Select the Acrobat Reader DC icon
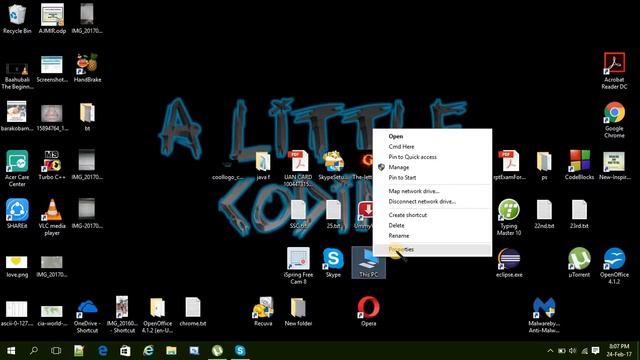Image resolution: width=640 pixels, height=360 pixels. [614, 70]
